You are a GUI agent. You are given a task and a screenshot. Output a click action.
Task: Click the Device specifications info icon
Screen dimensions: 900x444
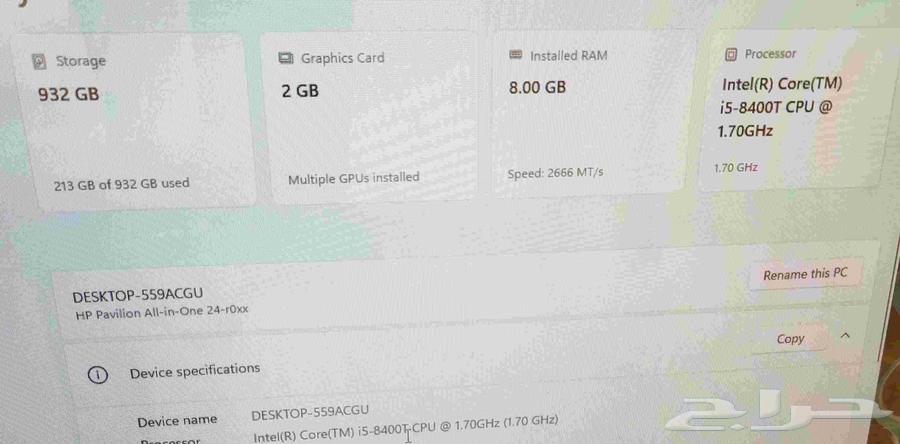coord(98,375)
